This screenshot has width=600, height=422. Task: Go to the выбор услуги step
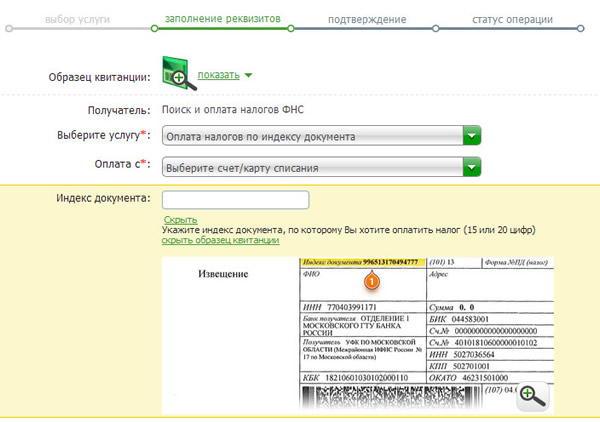tap(76, 19)
